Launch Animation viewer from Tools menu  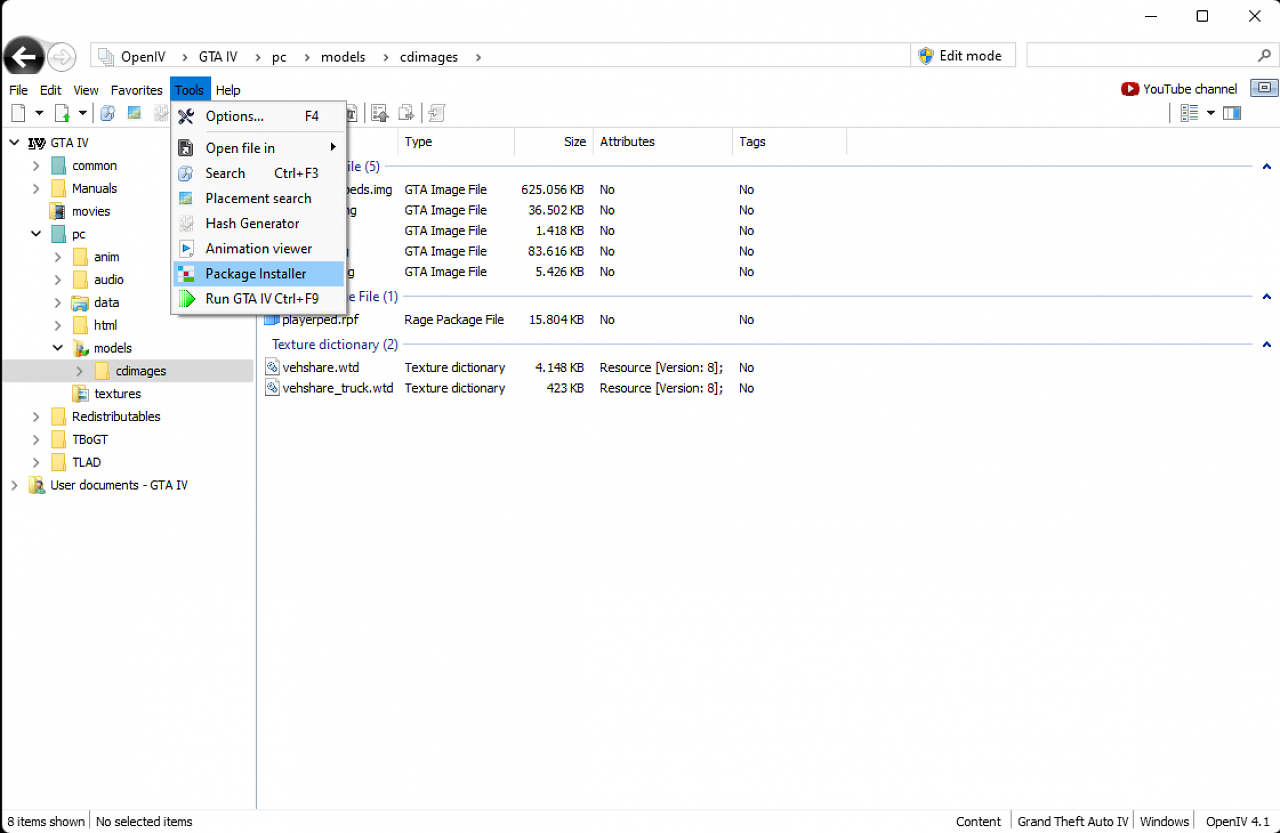pos(259,248)
